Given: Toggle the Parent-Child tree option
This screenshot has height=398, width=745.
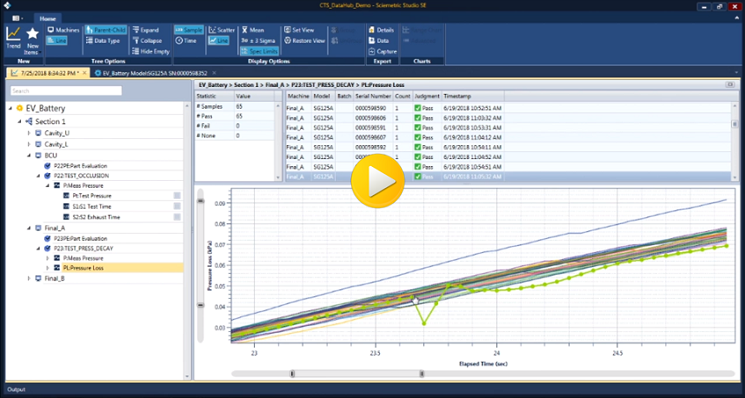Looking at the screenshot, I should click(106, 30).
